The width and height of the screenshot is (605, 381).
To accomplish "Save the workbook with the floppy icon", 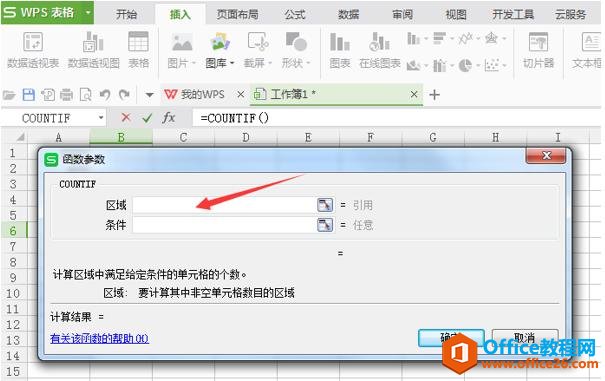I will 29,95.
